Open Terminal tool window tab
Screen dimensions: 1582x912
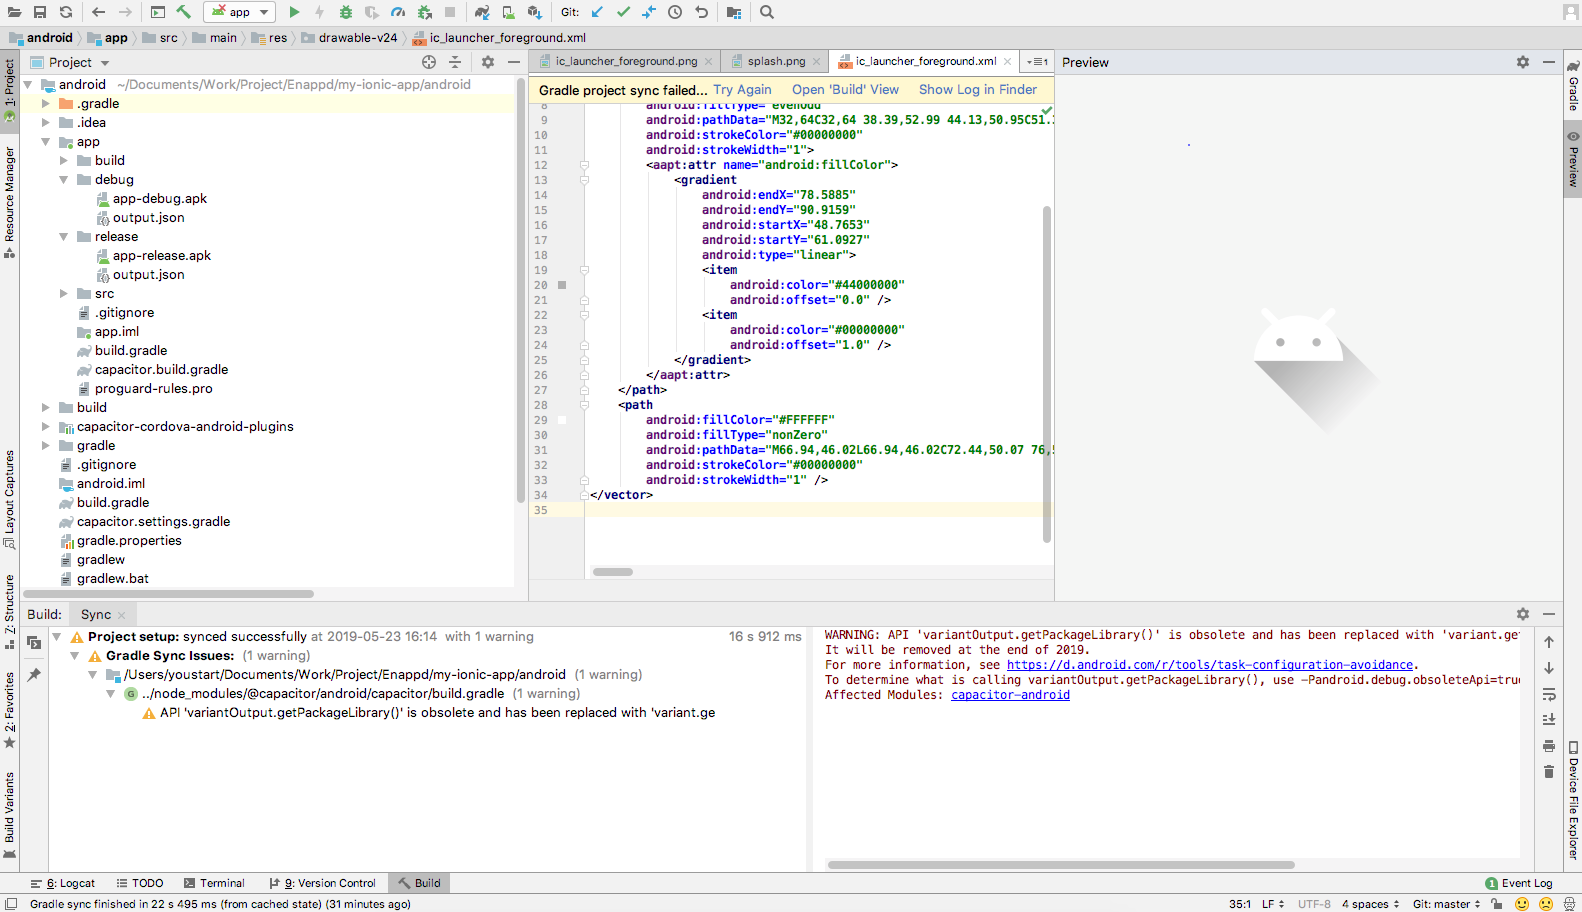(214, 883)
